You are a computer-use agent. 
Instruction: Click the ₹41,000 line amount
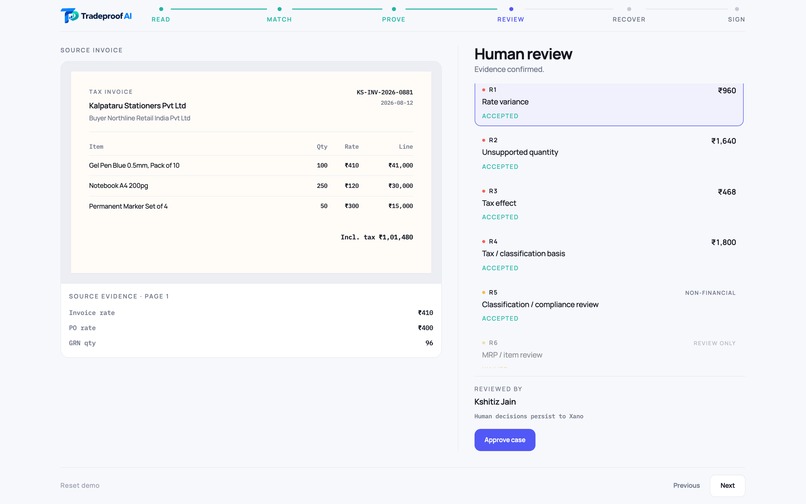pyautogui.click(x=400, y=166)
